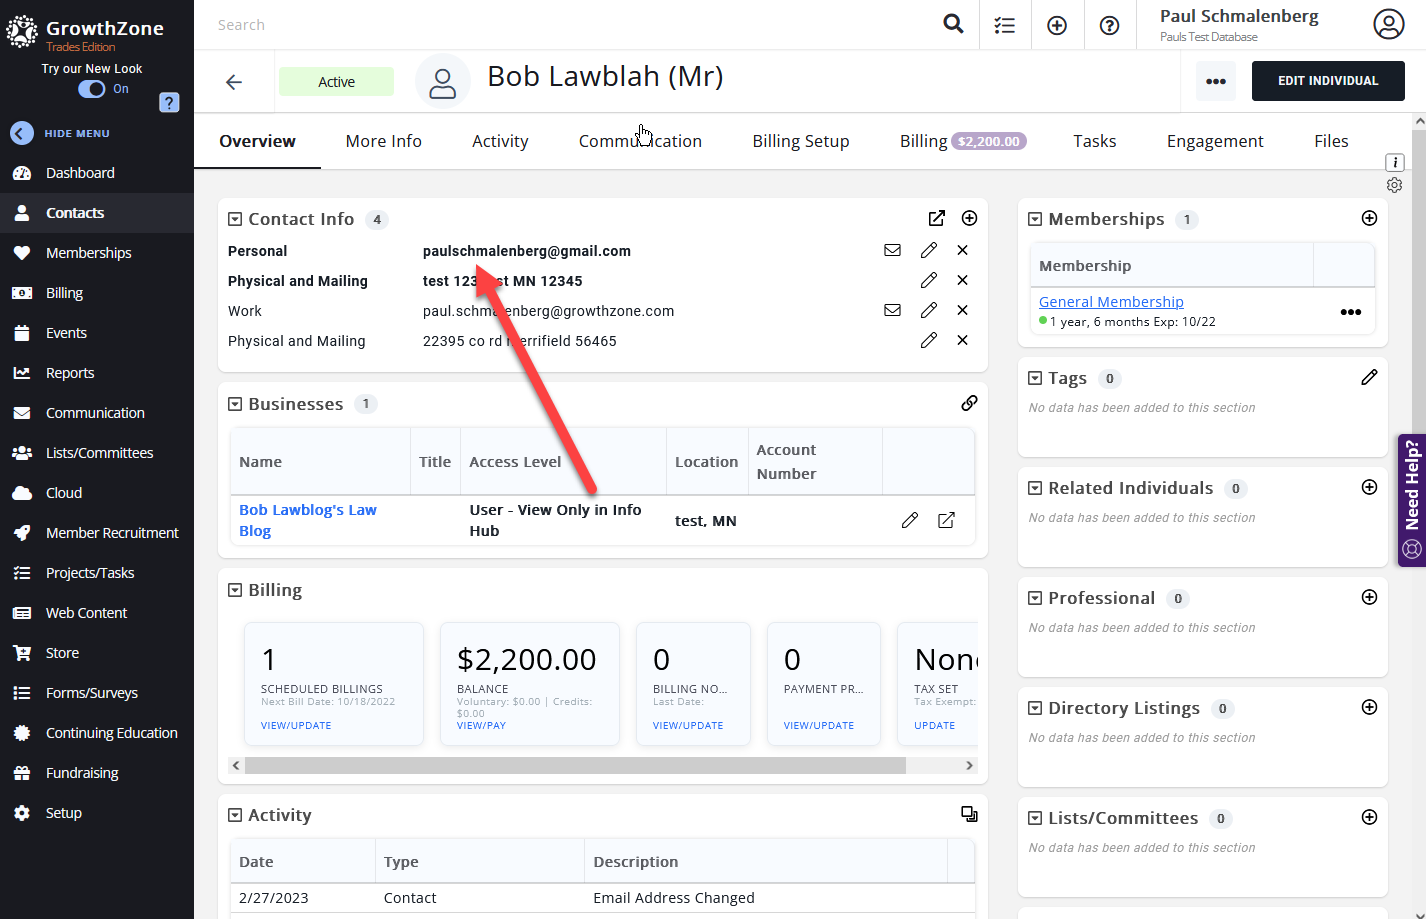Toggle the Try our New Look switch
Screen dimensions: 1426x919
tap(92, 89)
